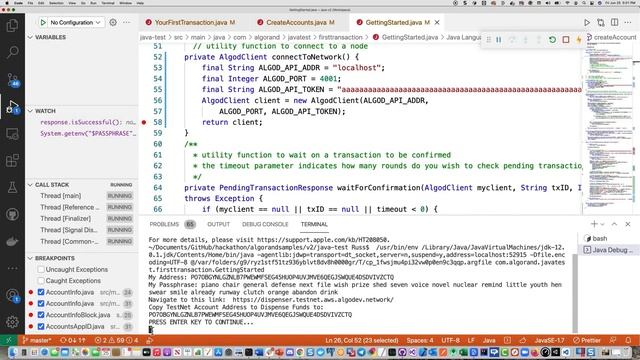Select TERMINAL panel tab
Image resolution: width=640 pixels, height=360 pixels.
[314, 224]
